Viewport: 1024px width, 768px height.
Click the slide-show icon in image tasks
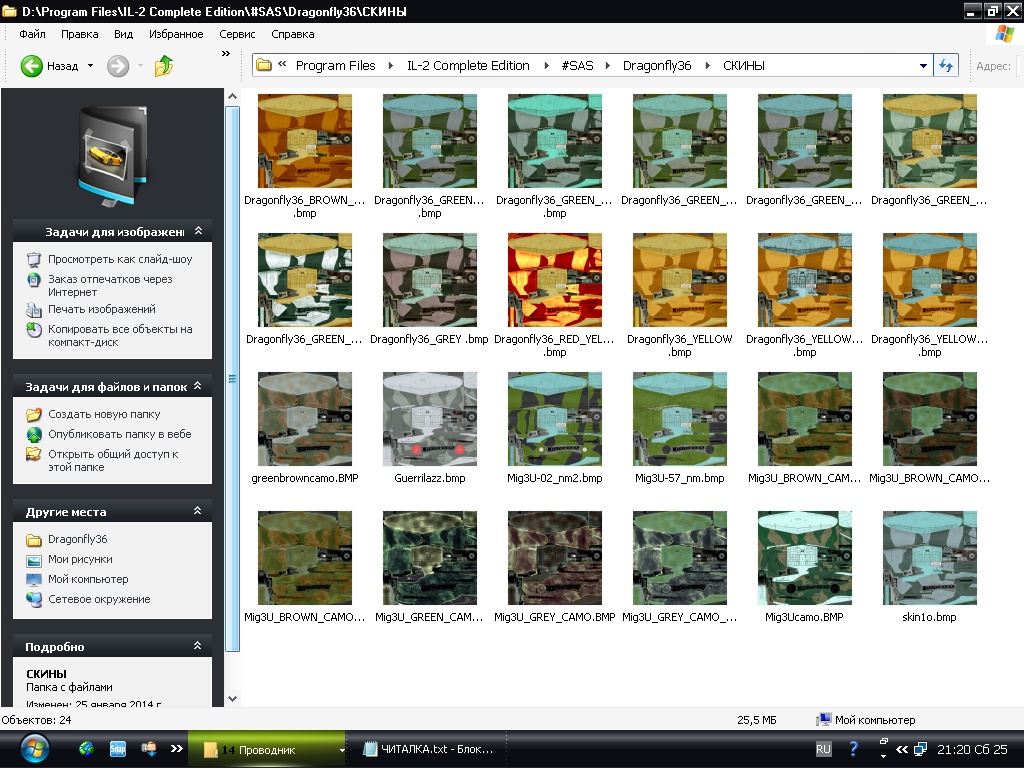pos(34,260)
